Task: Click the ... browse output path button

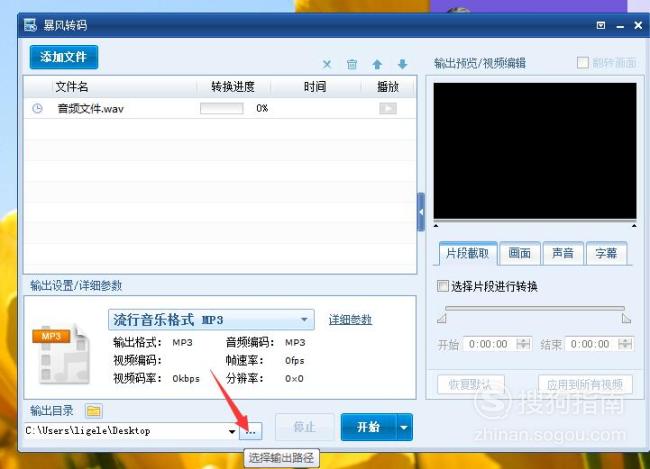Action: 250,431
